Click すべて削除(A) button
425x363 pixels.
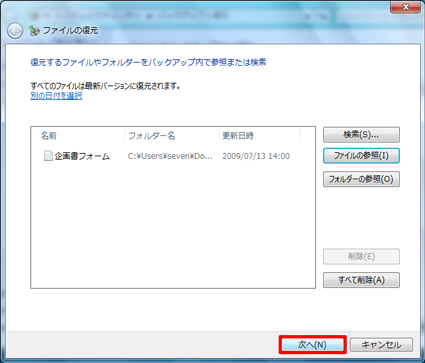361,280
